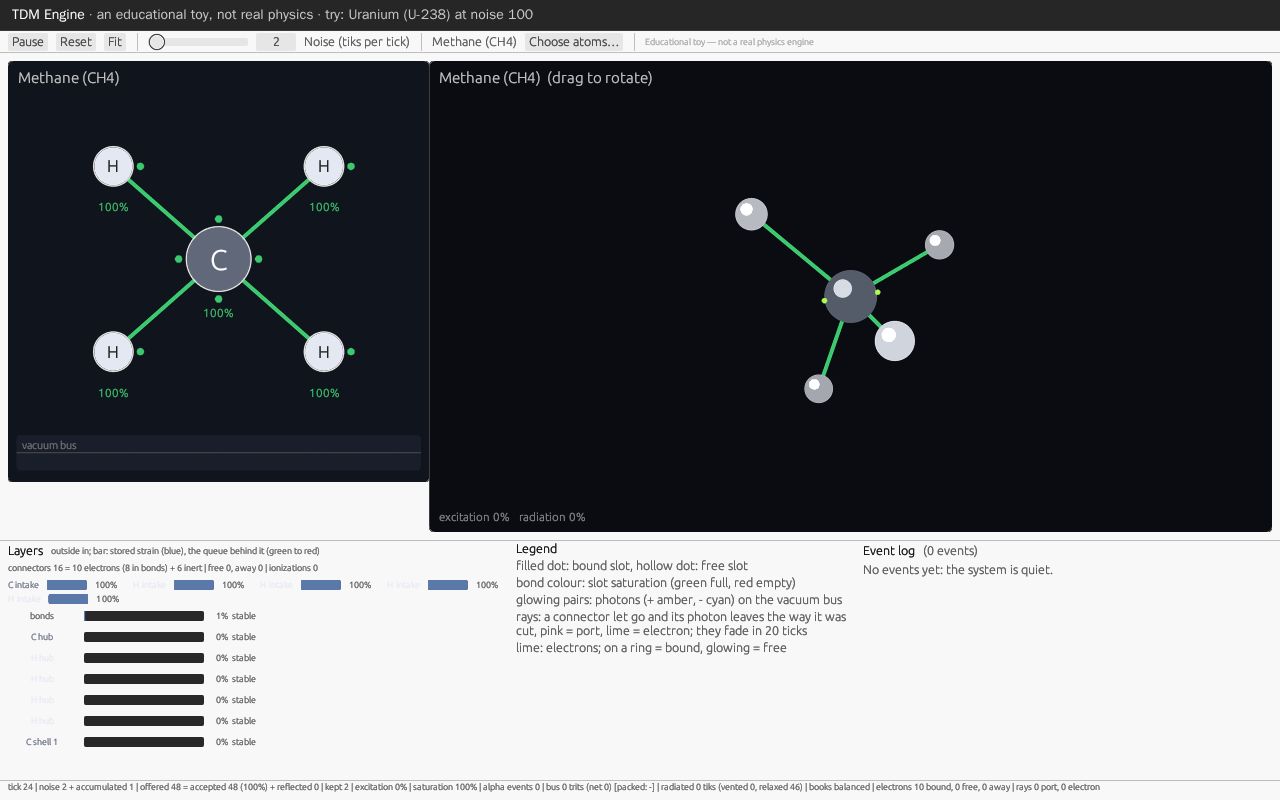This screenshot has height=800, width=1280.
Task: Click the Reset button
Action: 76,42
